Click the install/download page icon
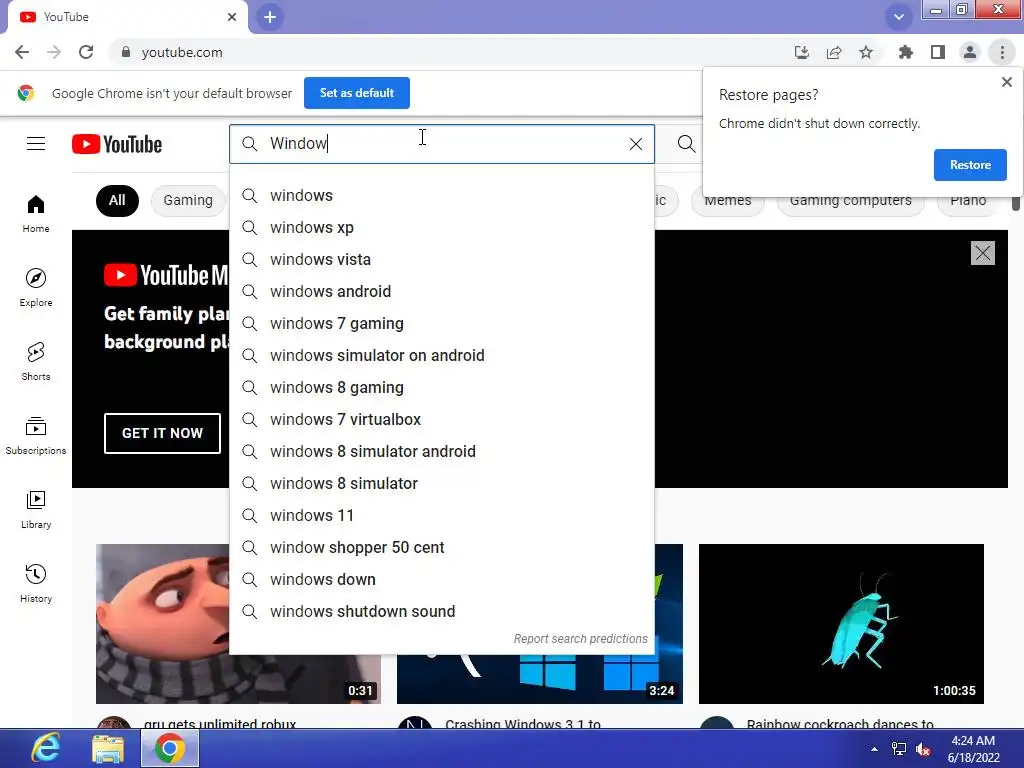The height and width of the screenshot is (768, 1024). pyautogui.click(x=802, y=52)
